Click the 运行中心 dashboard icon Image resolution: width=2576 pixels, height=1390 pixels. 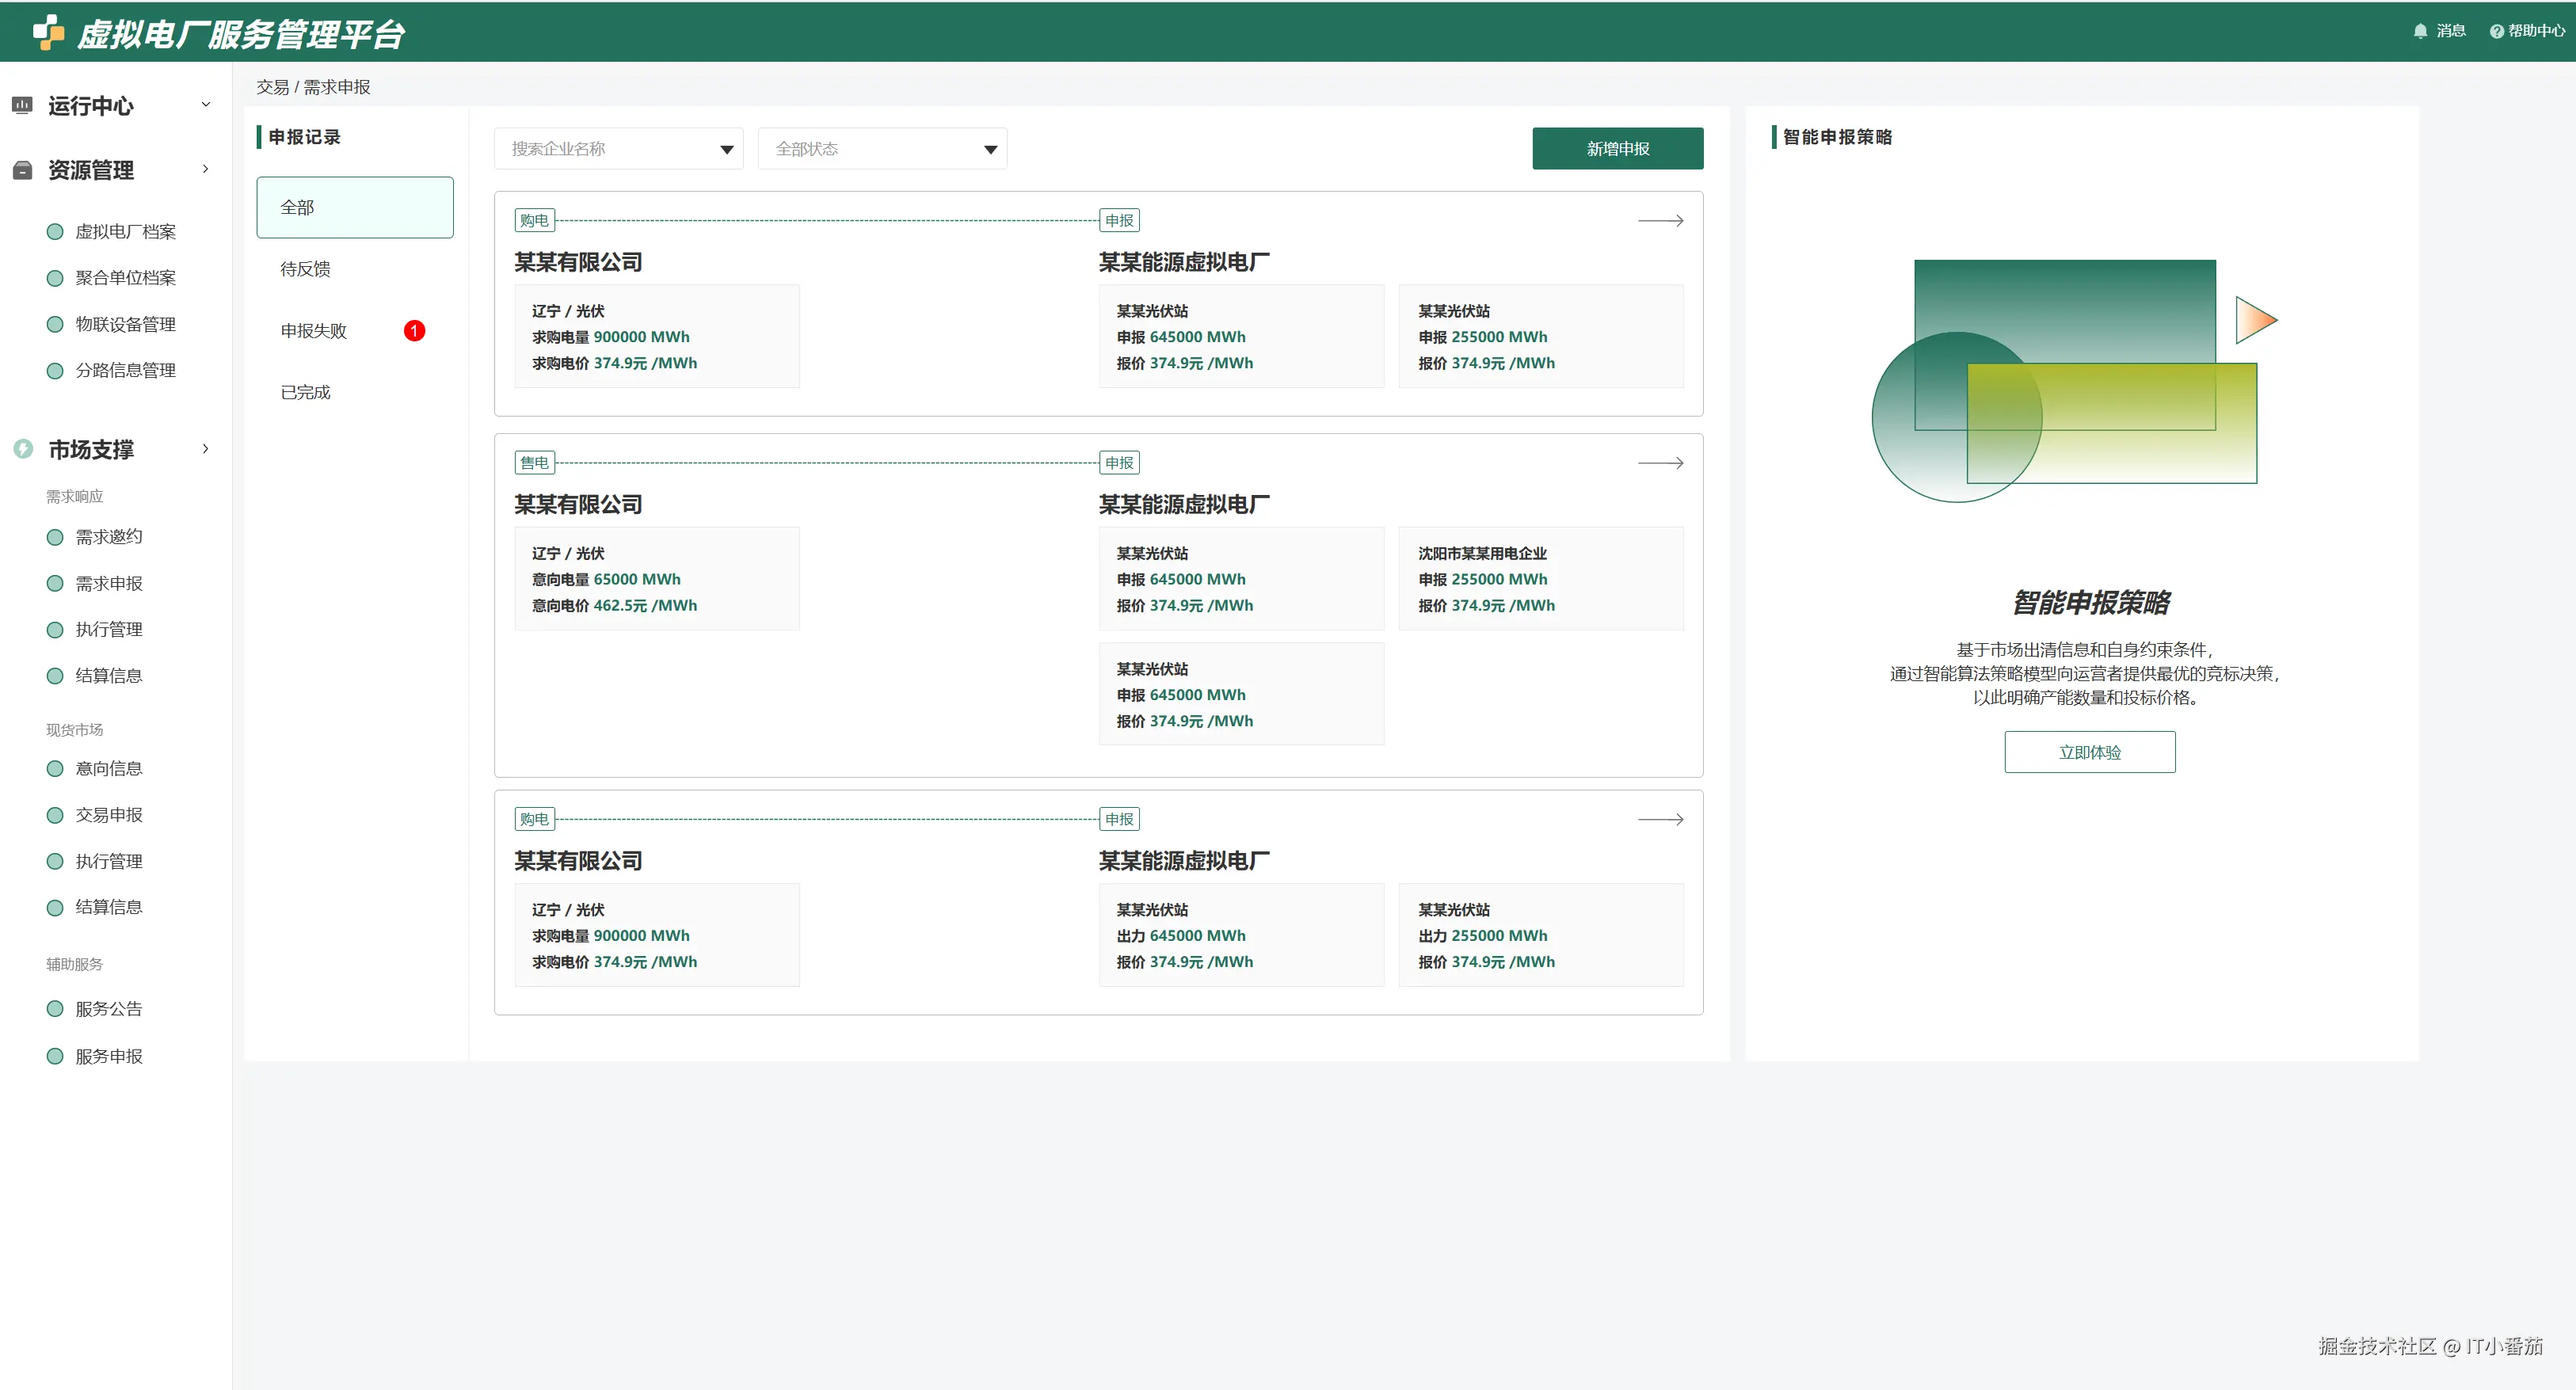pyautogui.click(x=22, y=105)
